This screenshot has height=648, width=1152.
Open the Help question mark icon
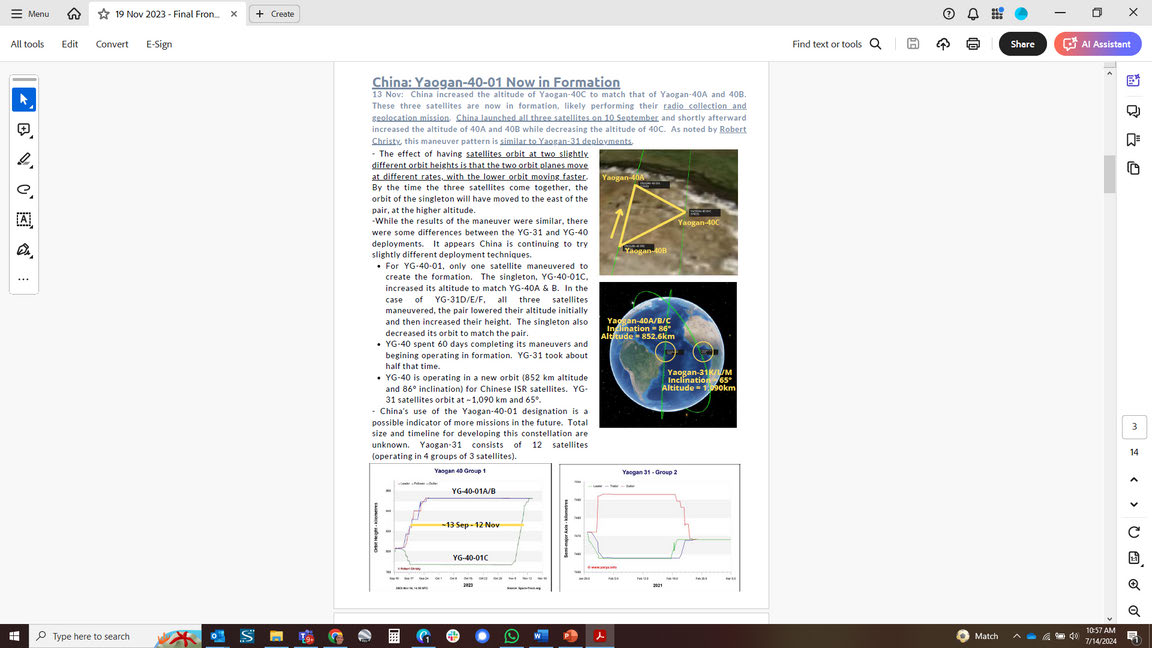pos(948,13)
